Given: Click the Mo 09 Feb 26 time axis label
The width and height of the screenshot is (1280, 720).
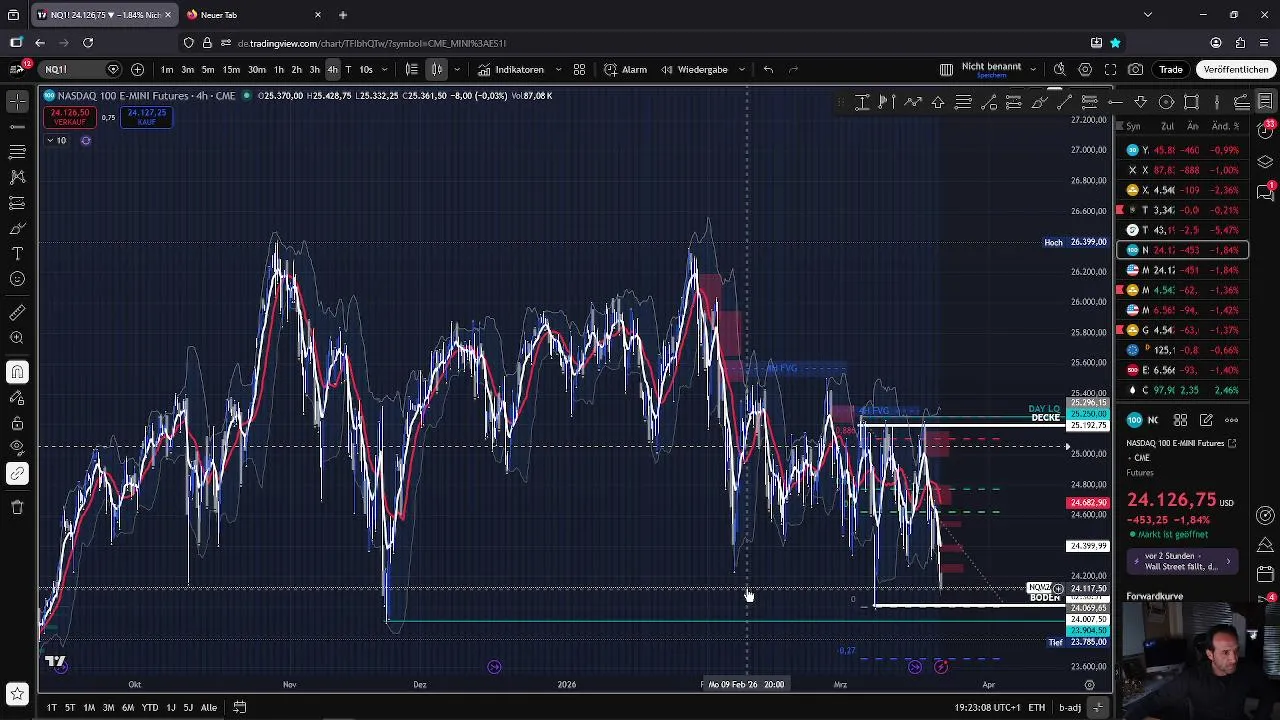Looking at the screenshot, I should click(x=745, y=685).
